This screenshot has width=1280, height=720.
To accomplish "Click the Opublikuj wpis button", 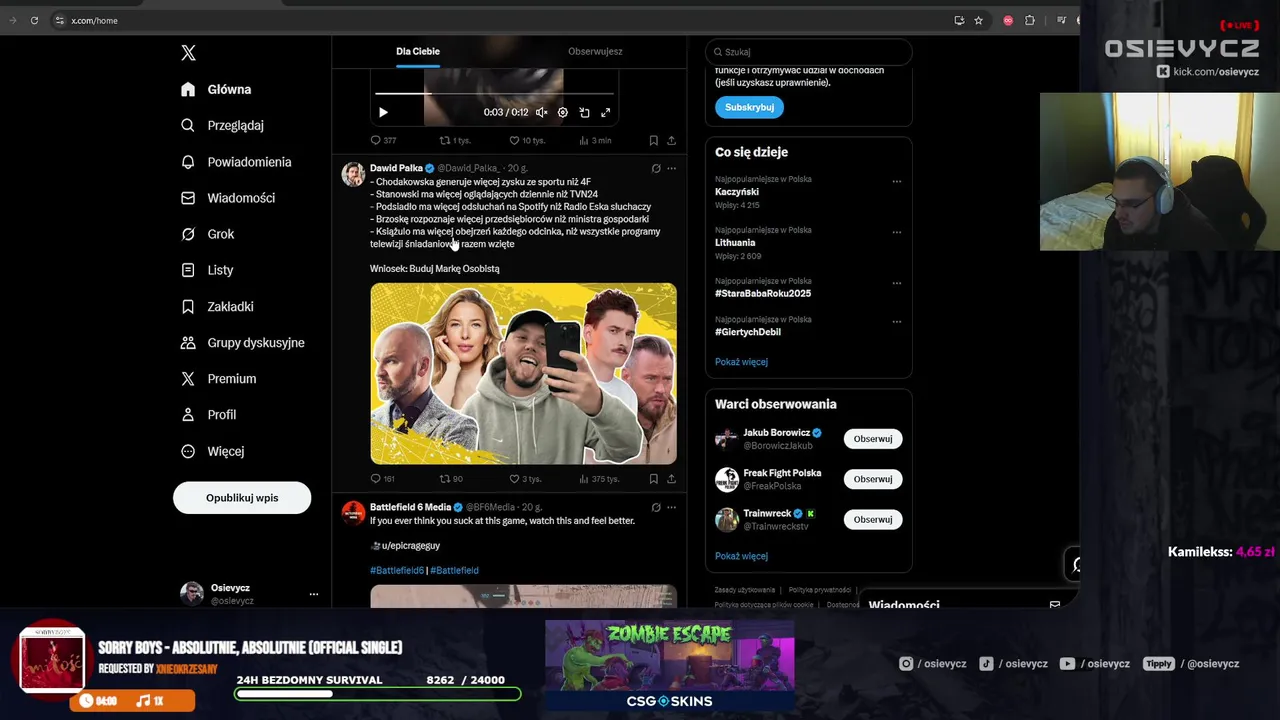I will click(242, 498).
